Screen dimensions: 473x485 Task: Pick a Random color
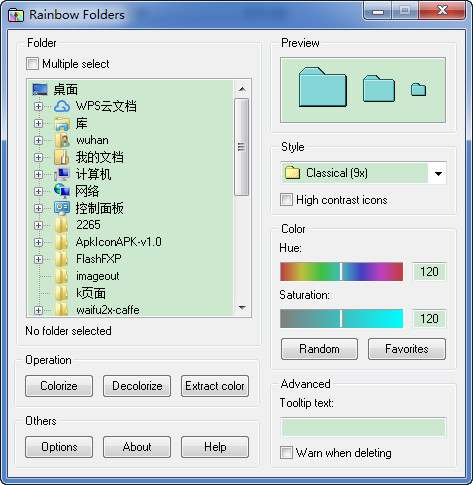[x=319, y=349]
